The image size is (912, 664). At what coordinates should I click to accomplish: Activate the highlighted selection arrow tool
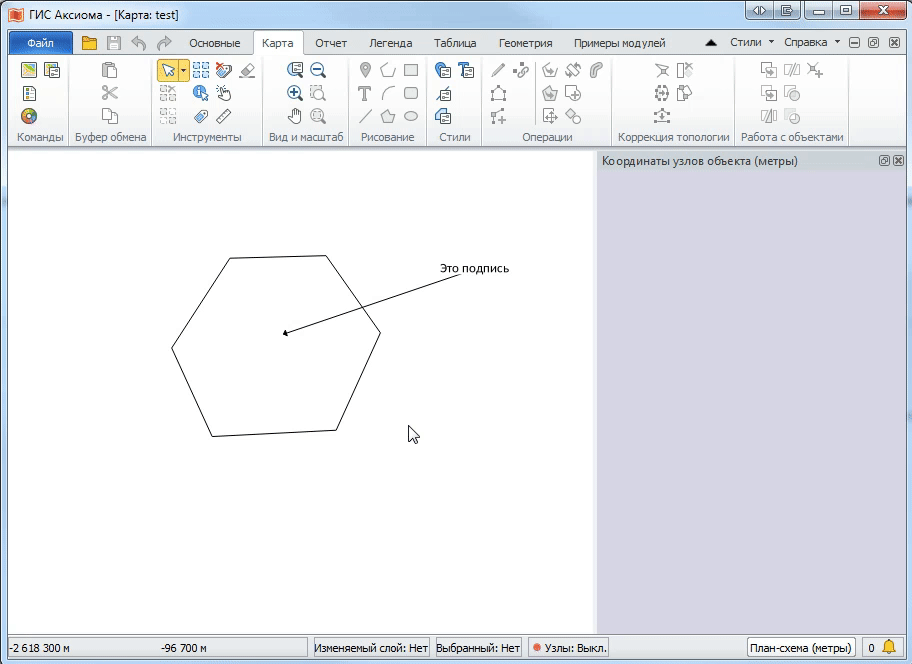pyautogui.click(x=168, y=70)
